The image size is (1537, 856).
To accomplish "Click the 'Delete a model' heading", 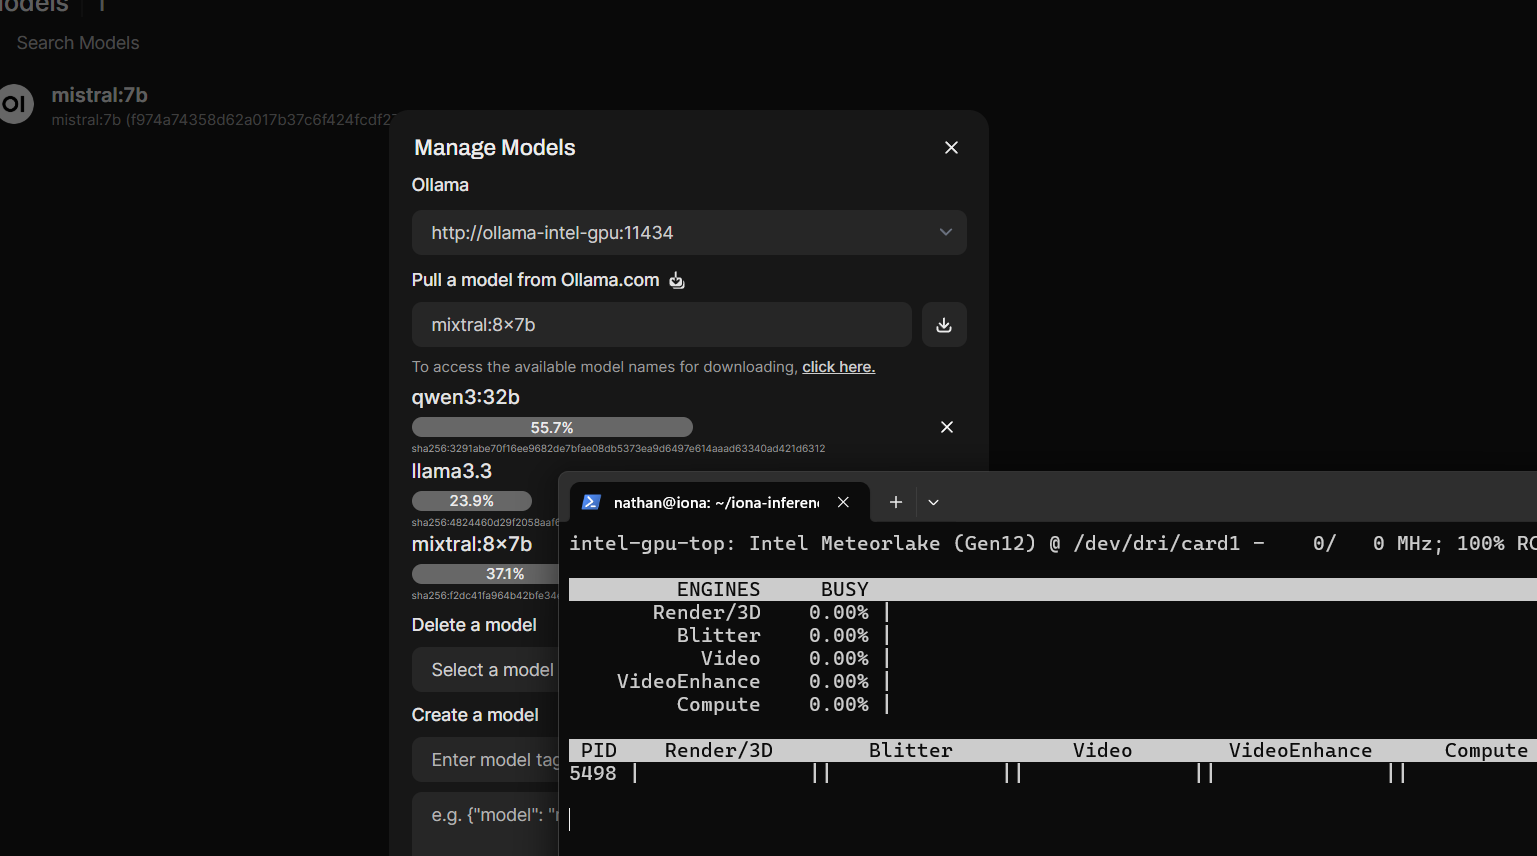I will tap(474, 625).
